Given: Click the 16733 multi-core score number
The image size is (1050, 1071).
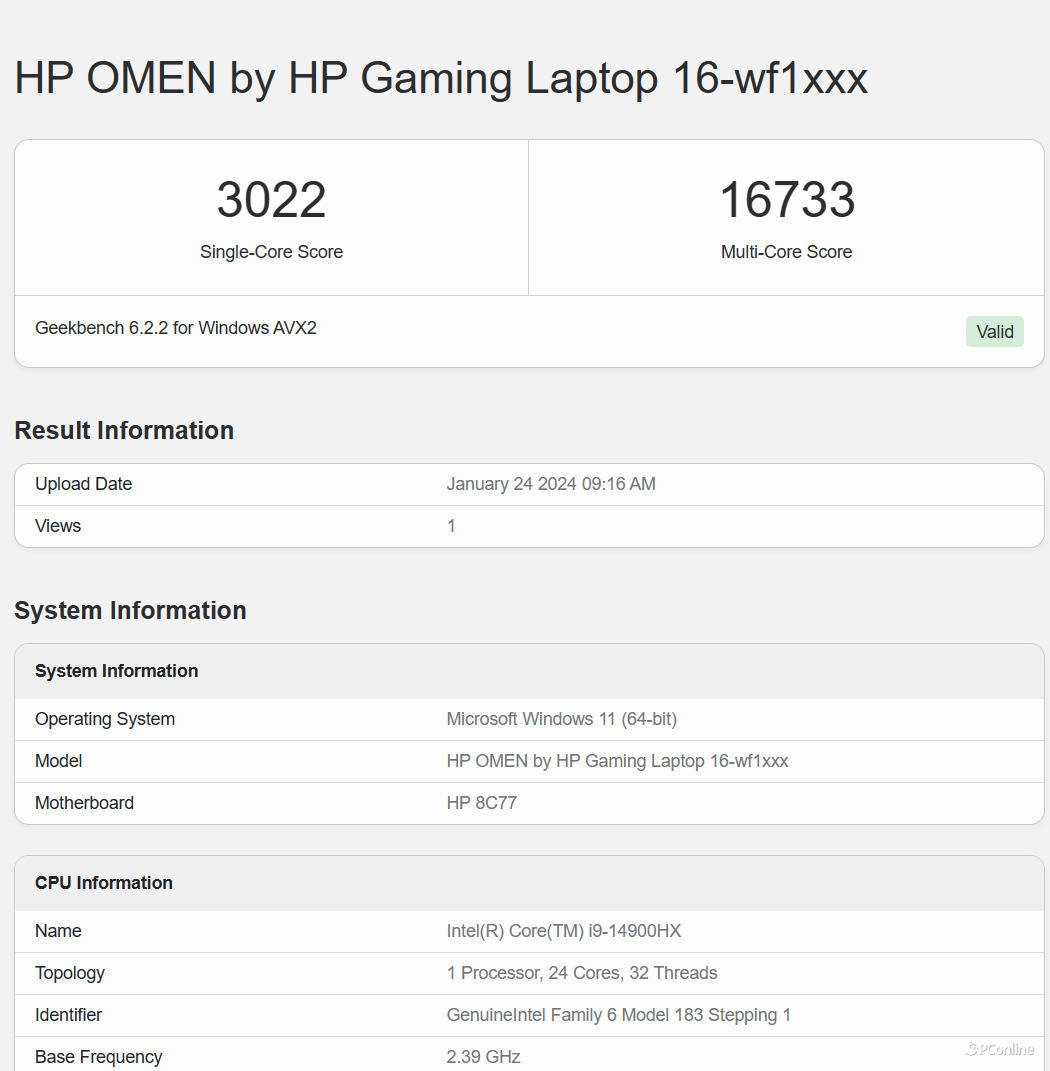Looking at the screenshot, I should pos(787,200).
